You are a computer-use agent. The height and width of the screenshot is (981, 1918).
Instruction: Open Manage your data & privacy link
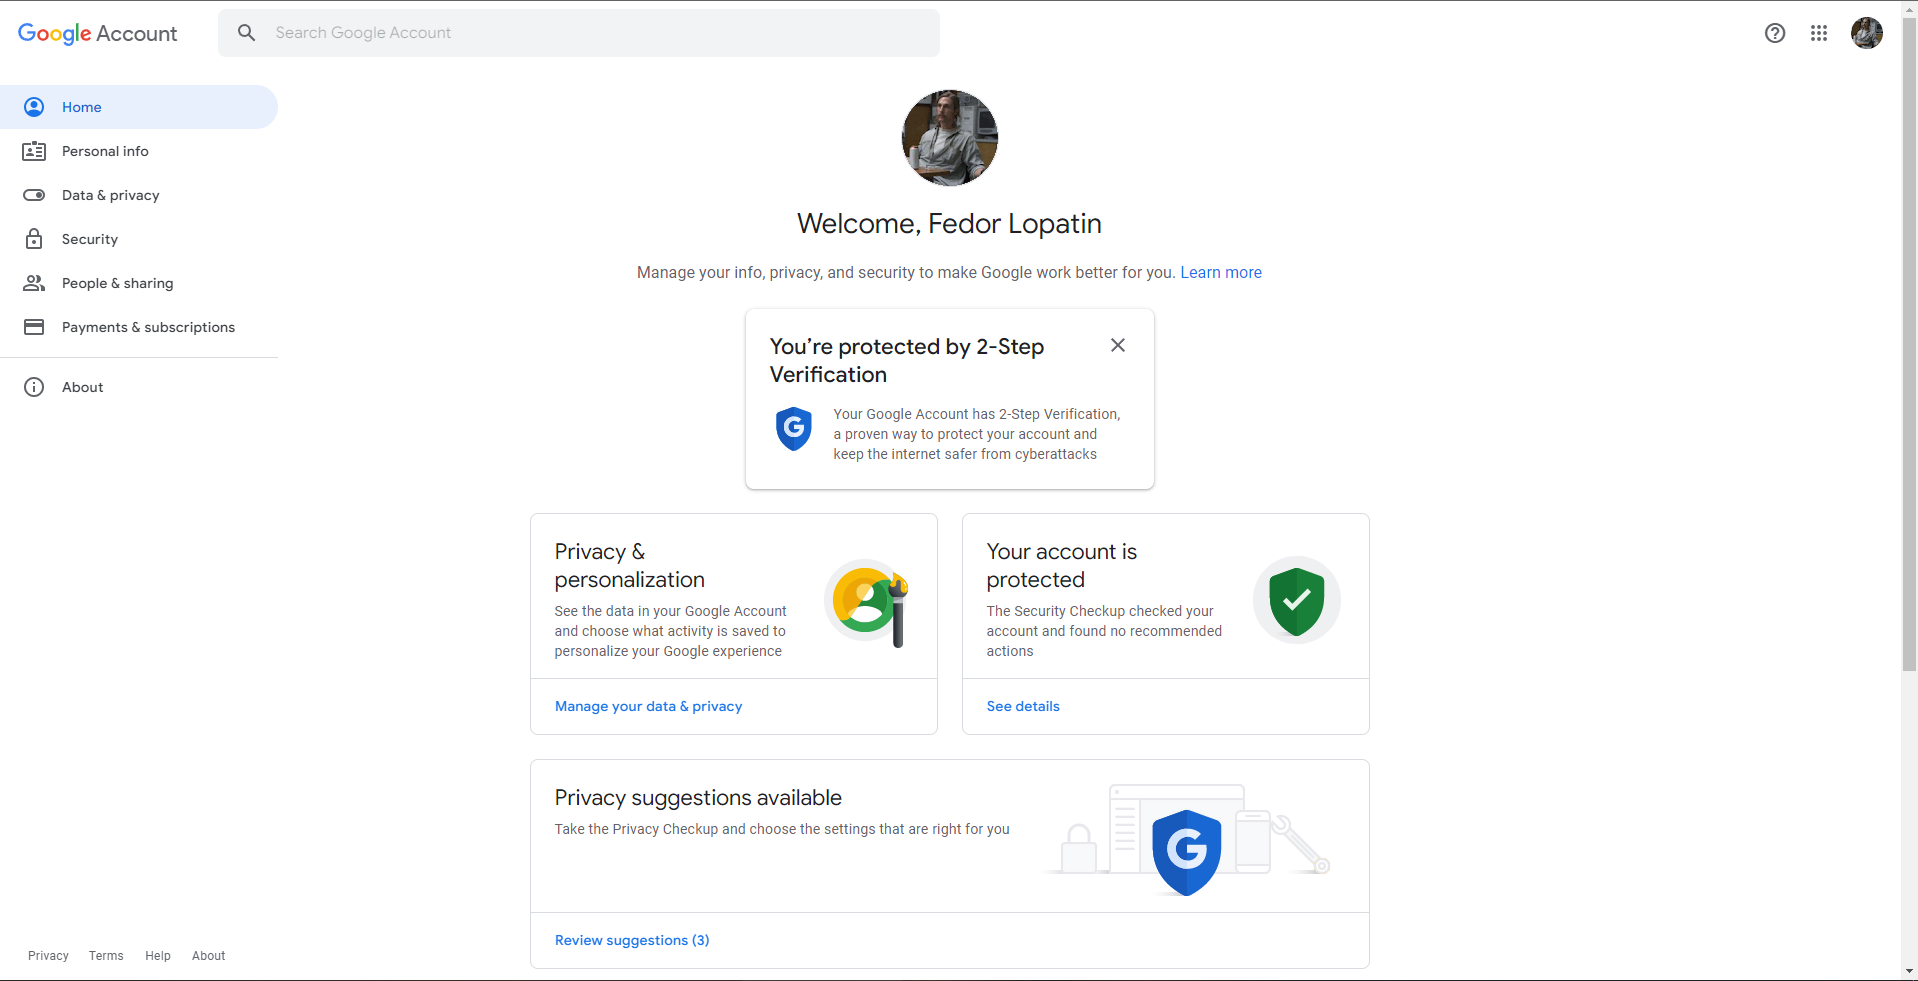pos(649,706)
